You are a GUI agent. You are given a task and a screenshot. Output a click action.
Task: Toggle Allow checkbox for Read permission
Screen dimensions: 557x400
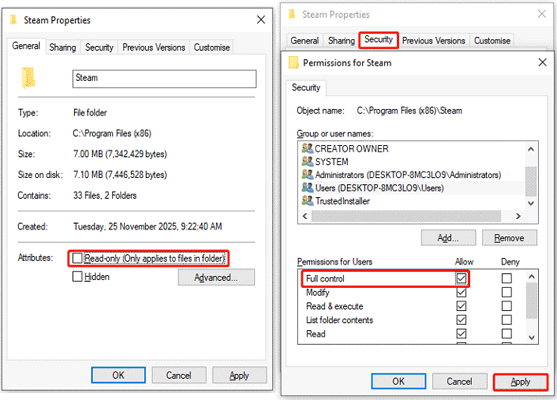[461, 334]
